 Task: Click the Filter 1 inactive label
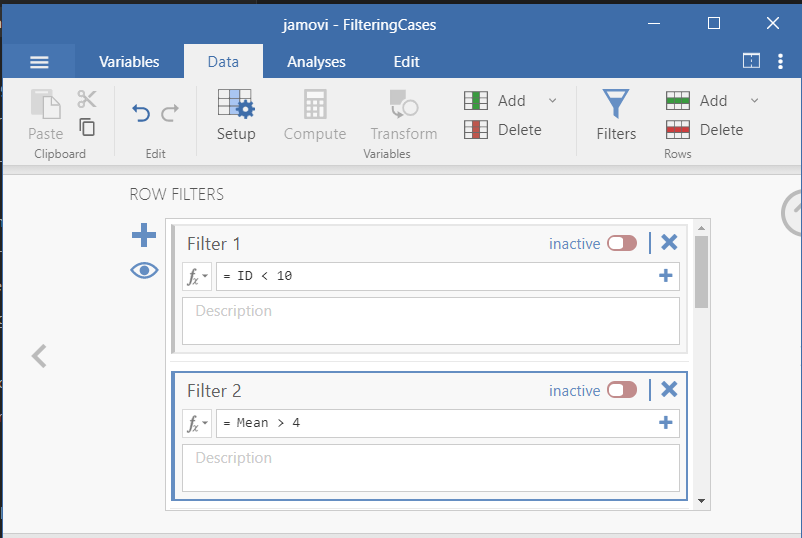[x=574, y=244]
